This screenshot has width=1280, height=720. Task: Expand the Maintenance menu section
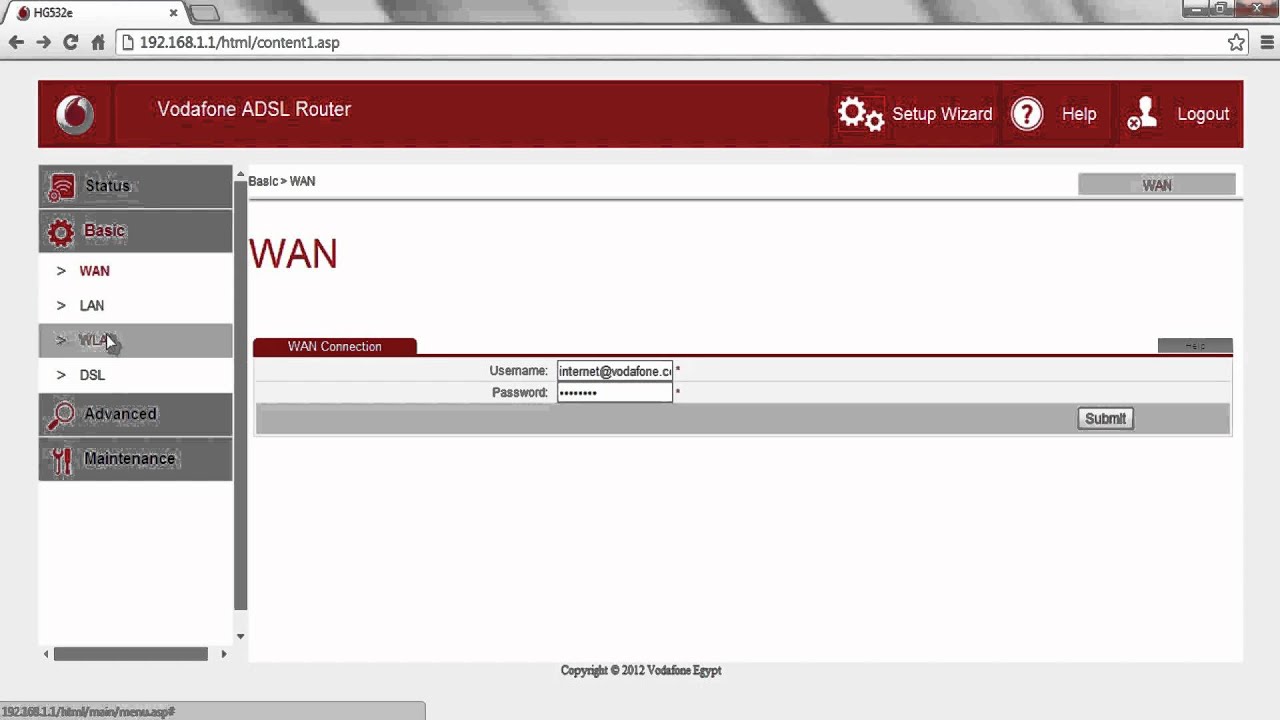(135, 459)
